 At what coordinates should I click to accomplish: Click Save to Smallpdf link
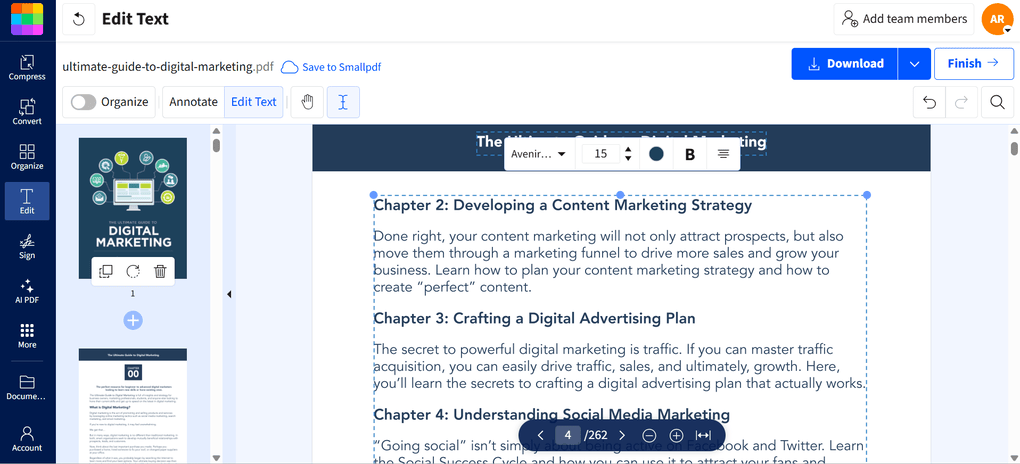tap(331, 66)
